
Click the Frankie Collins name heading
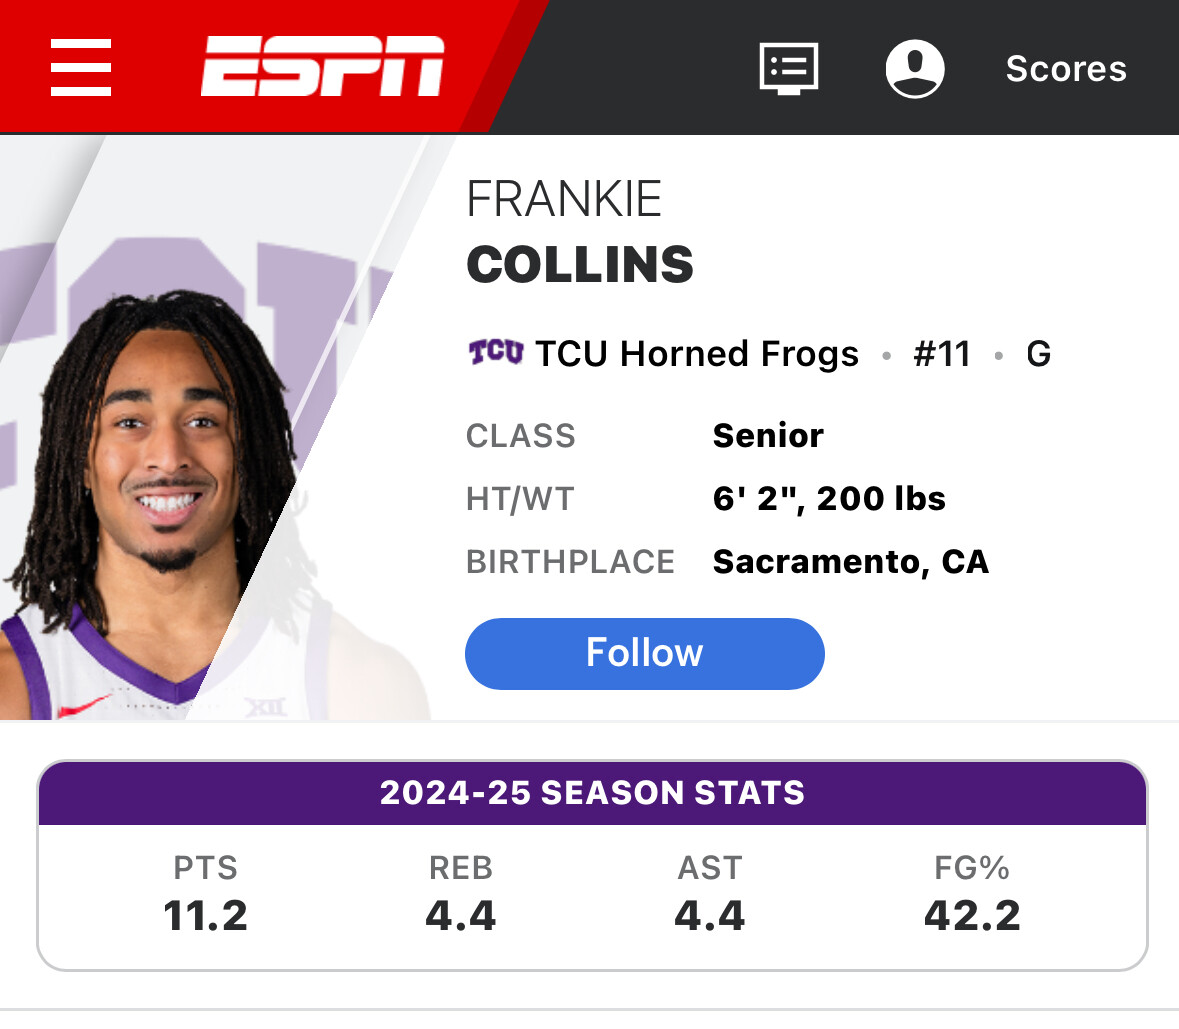580,232
